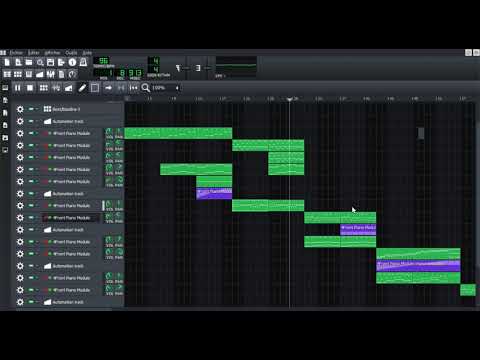The image size is (480, 360).
Task: Open the Edit menu
Action: (x=34, y=53)
